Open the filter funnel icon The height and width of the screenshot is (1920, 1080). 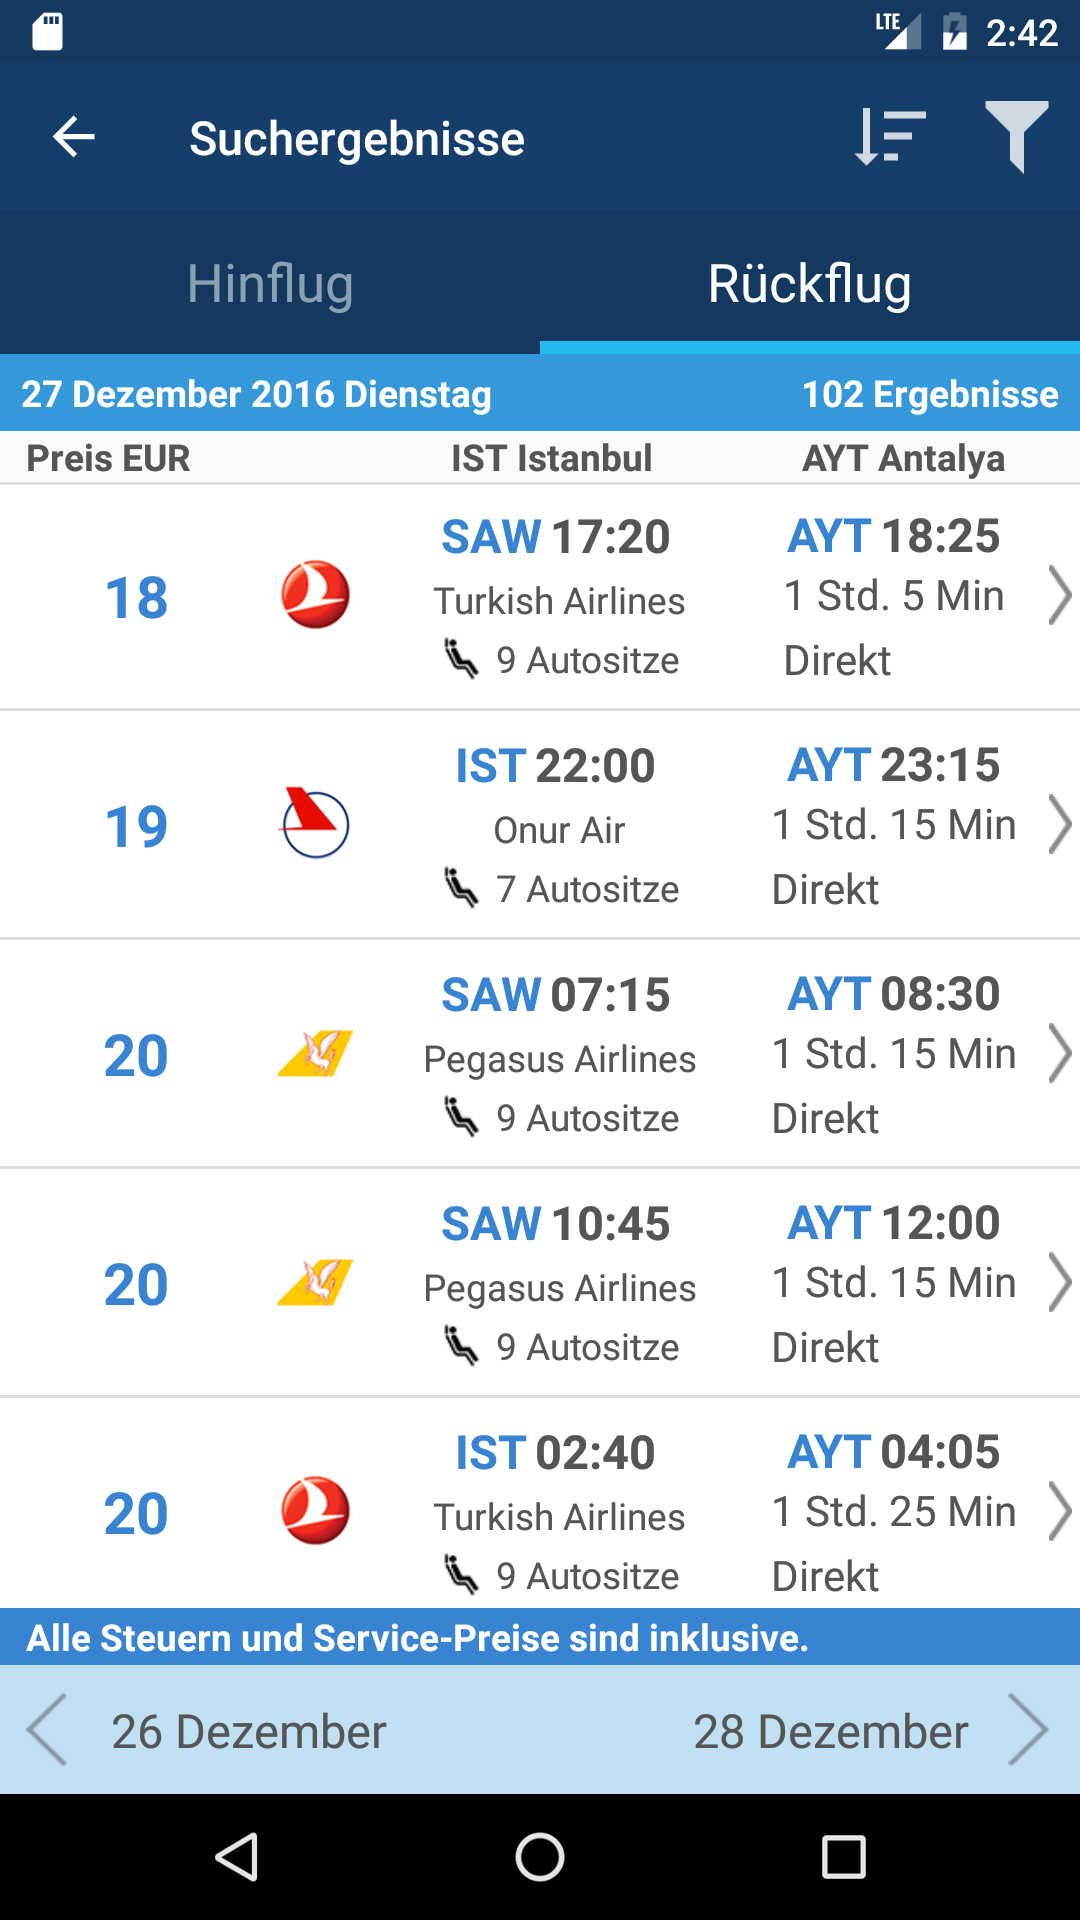(1017, 137)
